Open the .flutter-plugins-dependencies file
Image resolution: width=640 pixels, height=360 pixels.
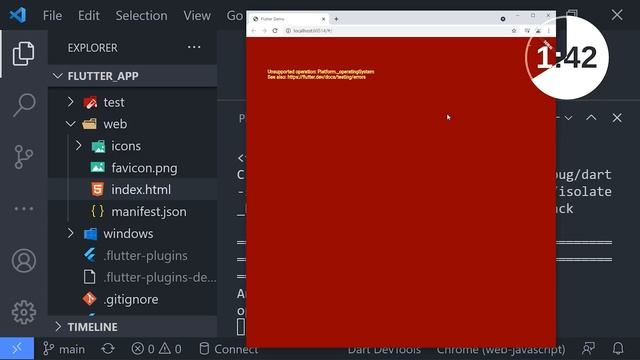(x=133, y=278)
